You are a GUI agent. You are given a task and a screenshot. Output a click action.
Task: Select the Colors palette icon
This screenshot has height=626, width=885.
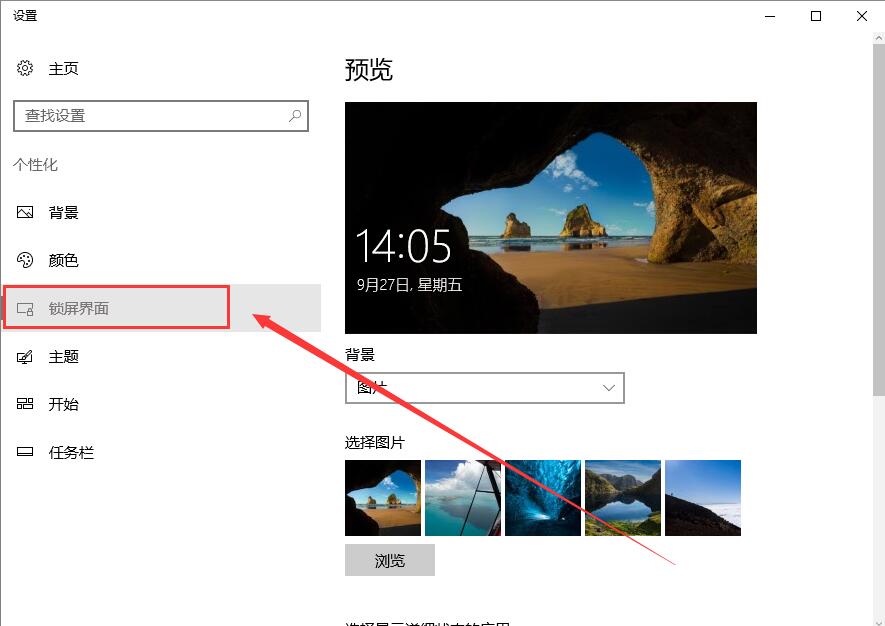pyautogui.click(x=25, y=260)
